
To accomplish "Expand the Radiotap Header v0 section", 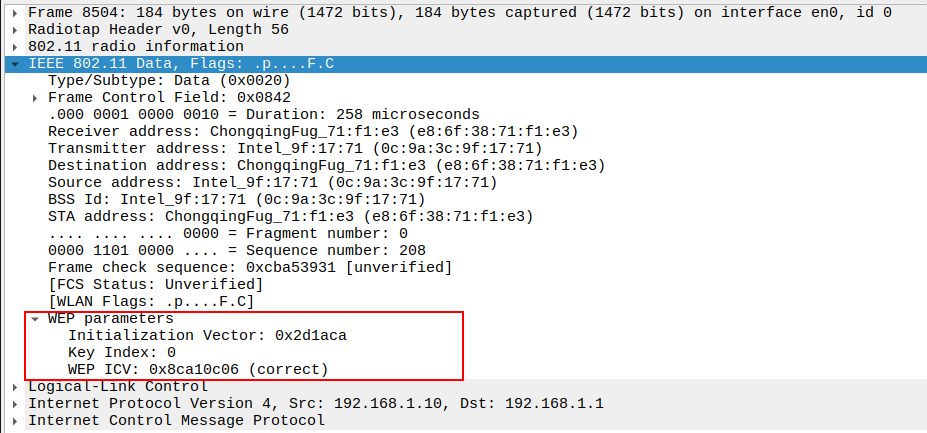I will [x=15, y=30].
